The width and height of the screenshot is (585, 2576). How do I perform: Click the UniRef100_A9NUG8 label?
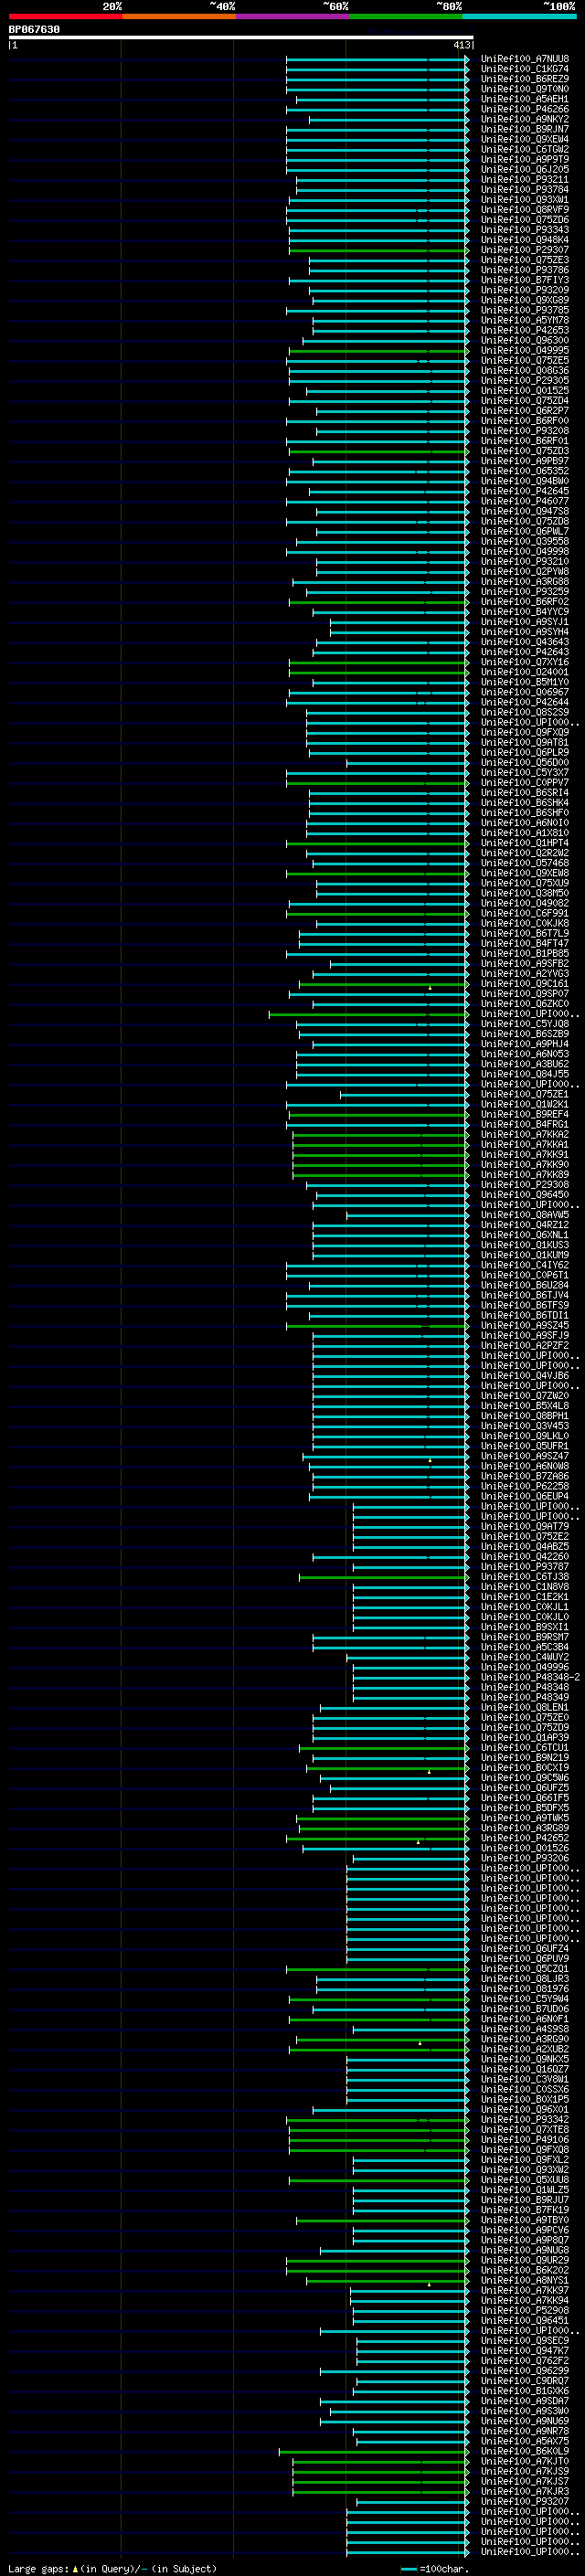pyautogui.click(x=525, y=2251)
